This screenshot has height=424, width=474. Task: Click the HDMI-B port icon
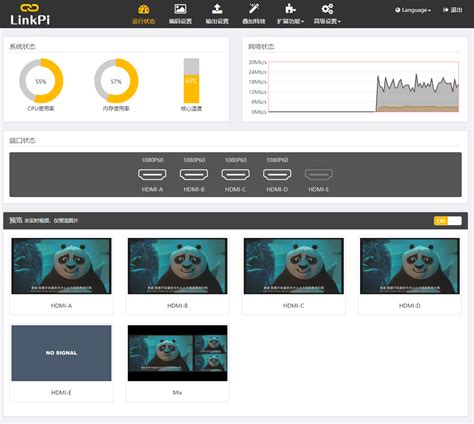[194, 174]
